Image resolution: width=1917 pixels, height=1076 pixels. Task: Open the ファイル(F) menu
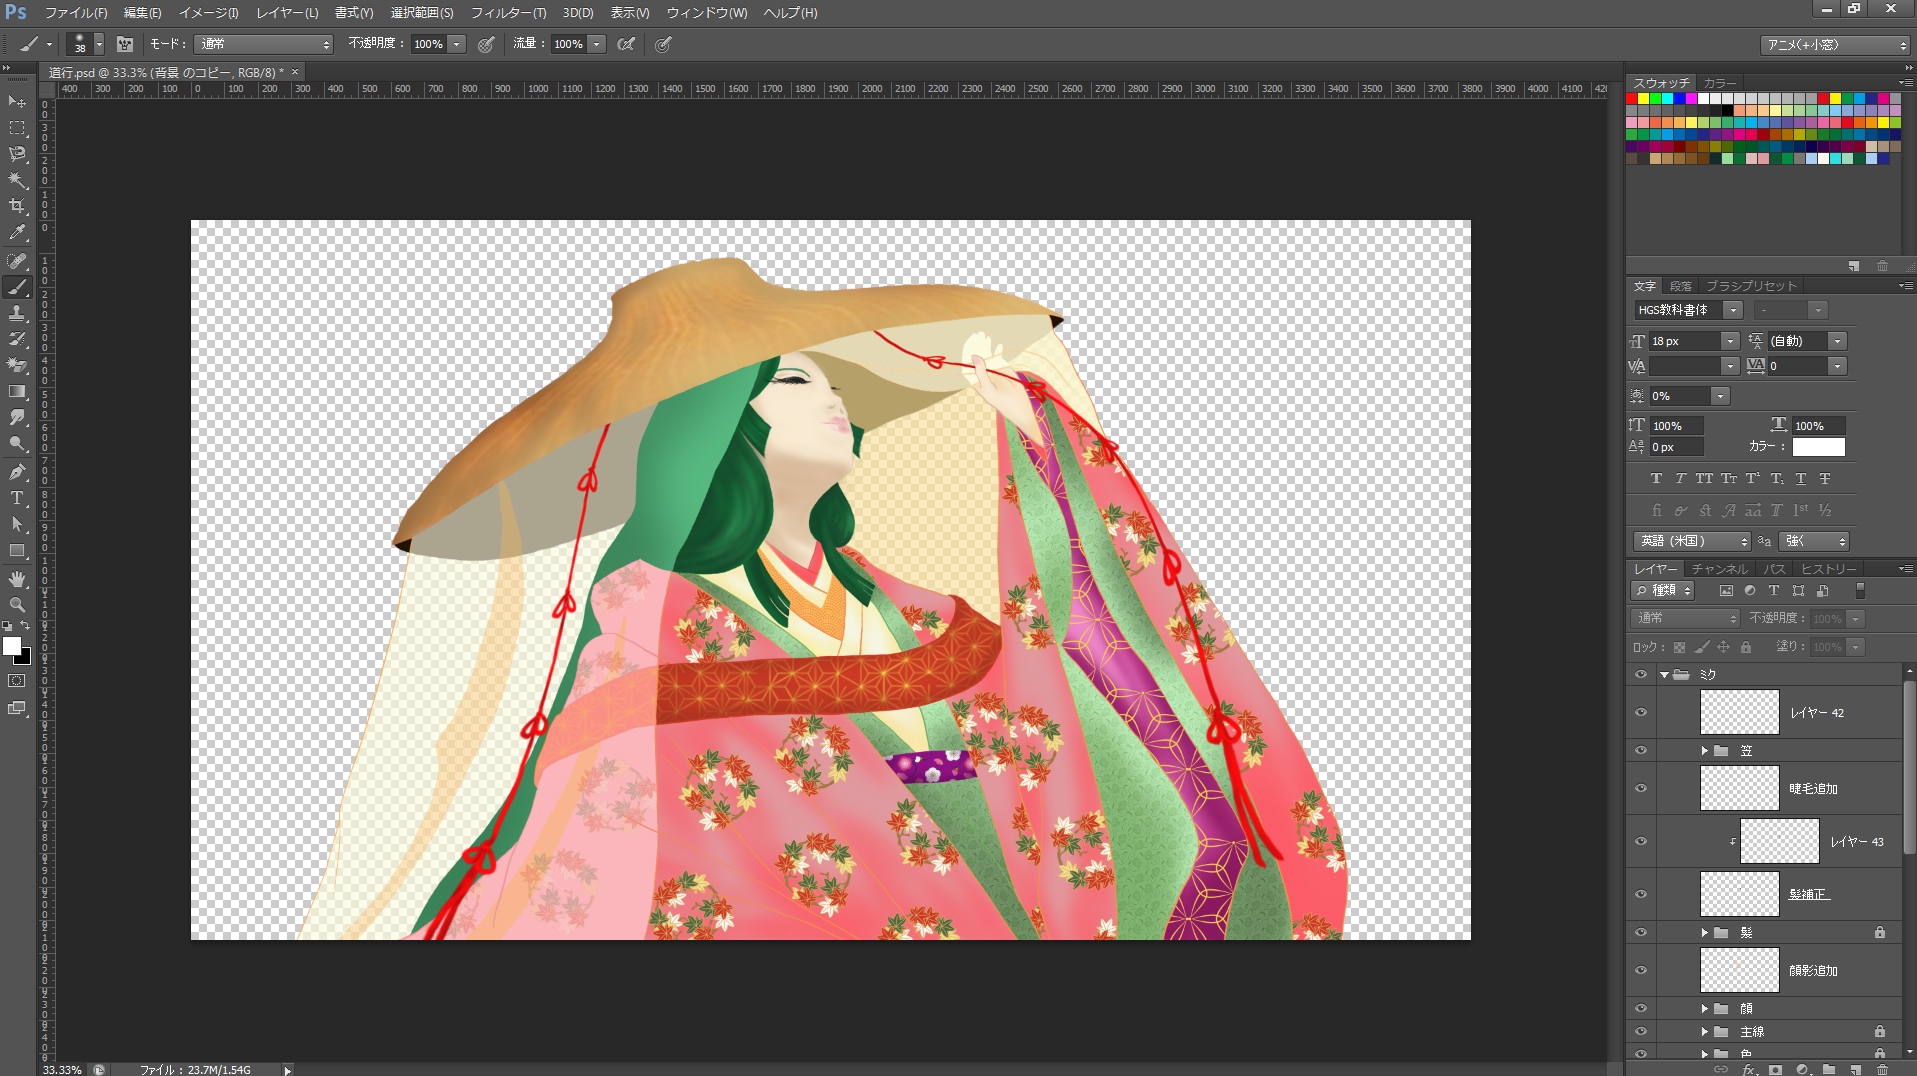[76, 13]
